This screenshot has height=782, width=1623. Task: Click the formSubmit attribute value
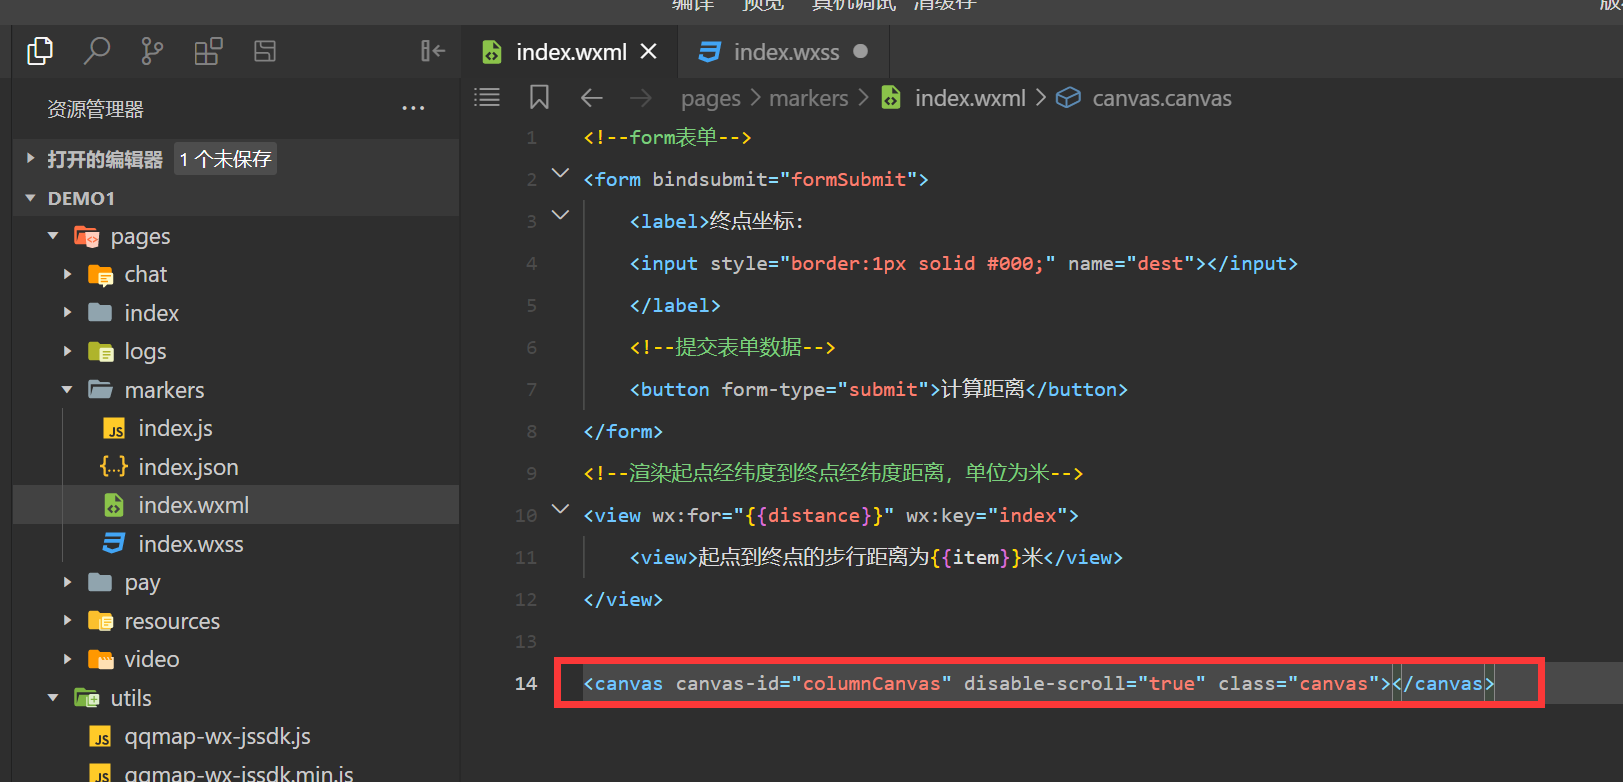849,179
